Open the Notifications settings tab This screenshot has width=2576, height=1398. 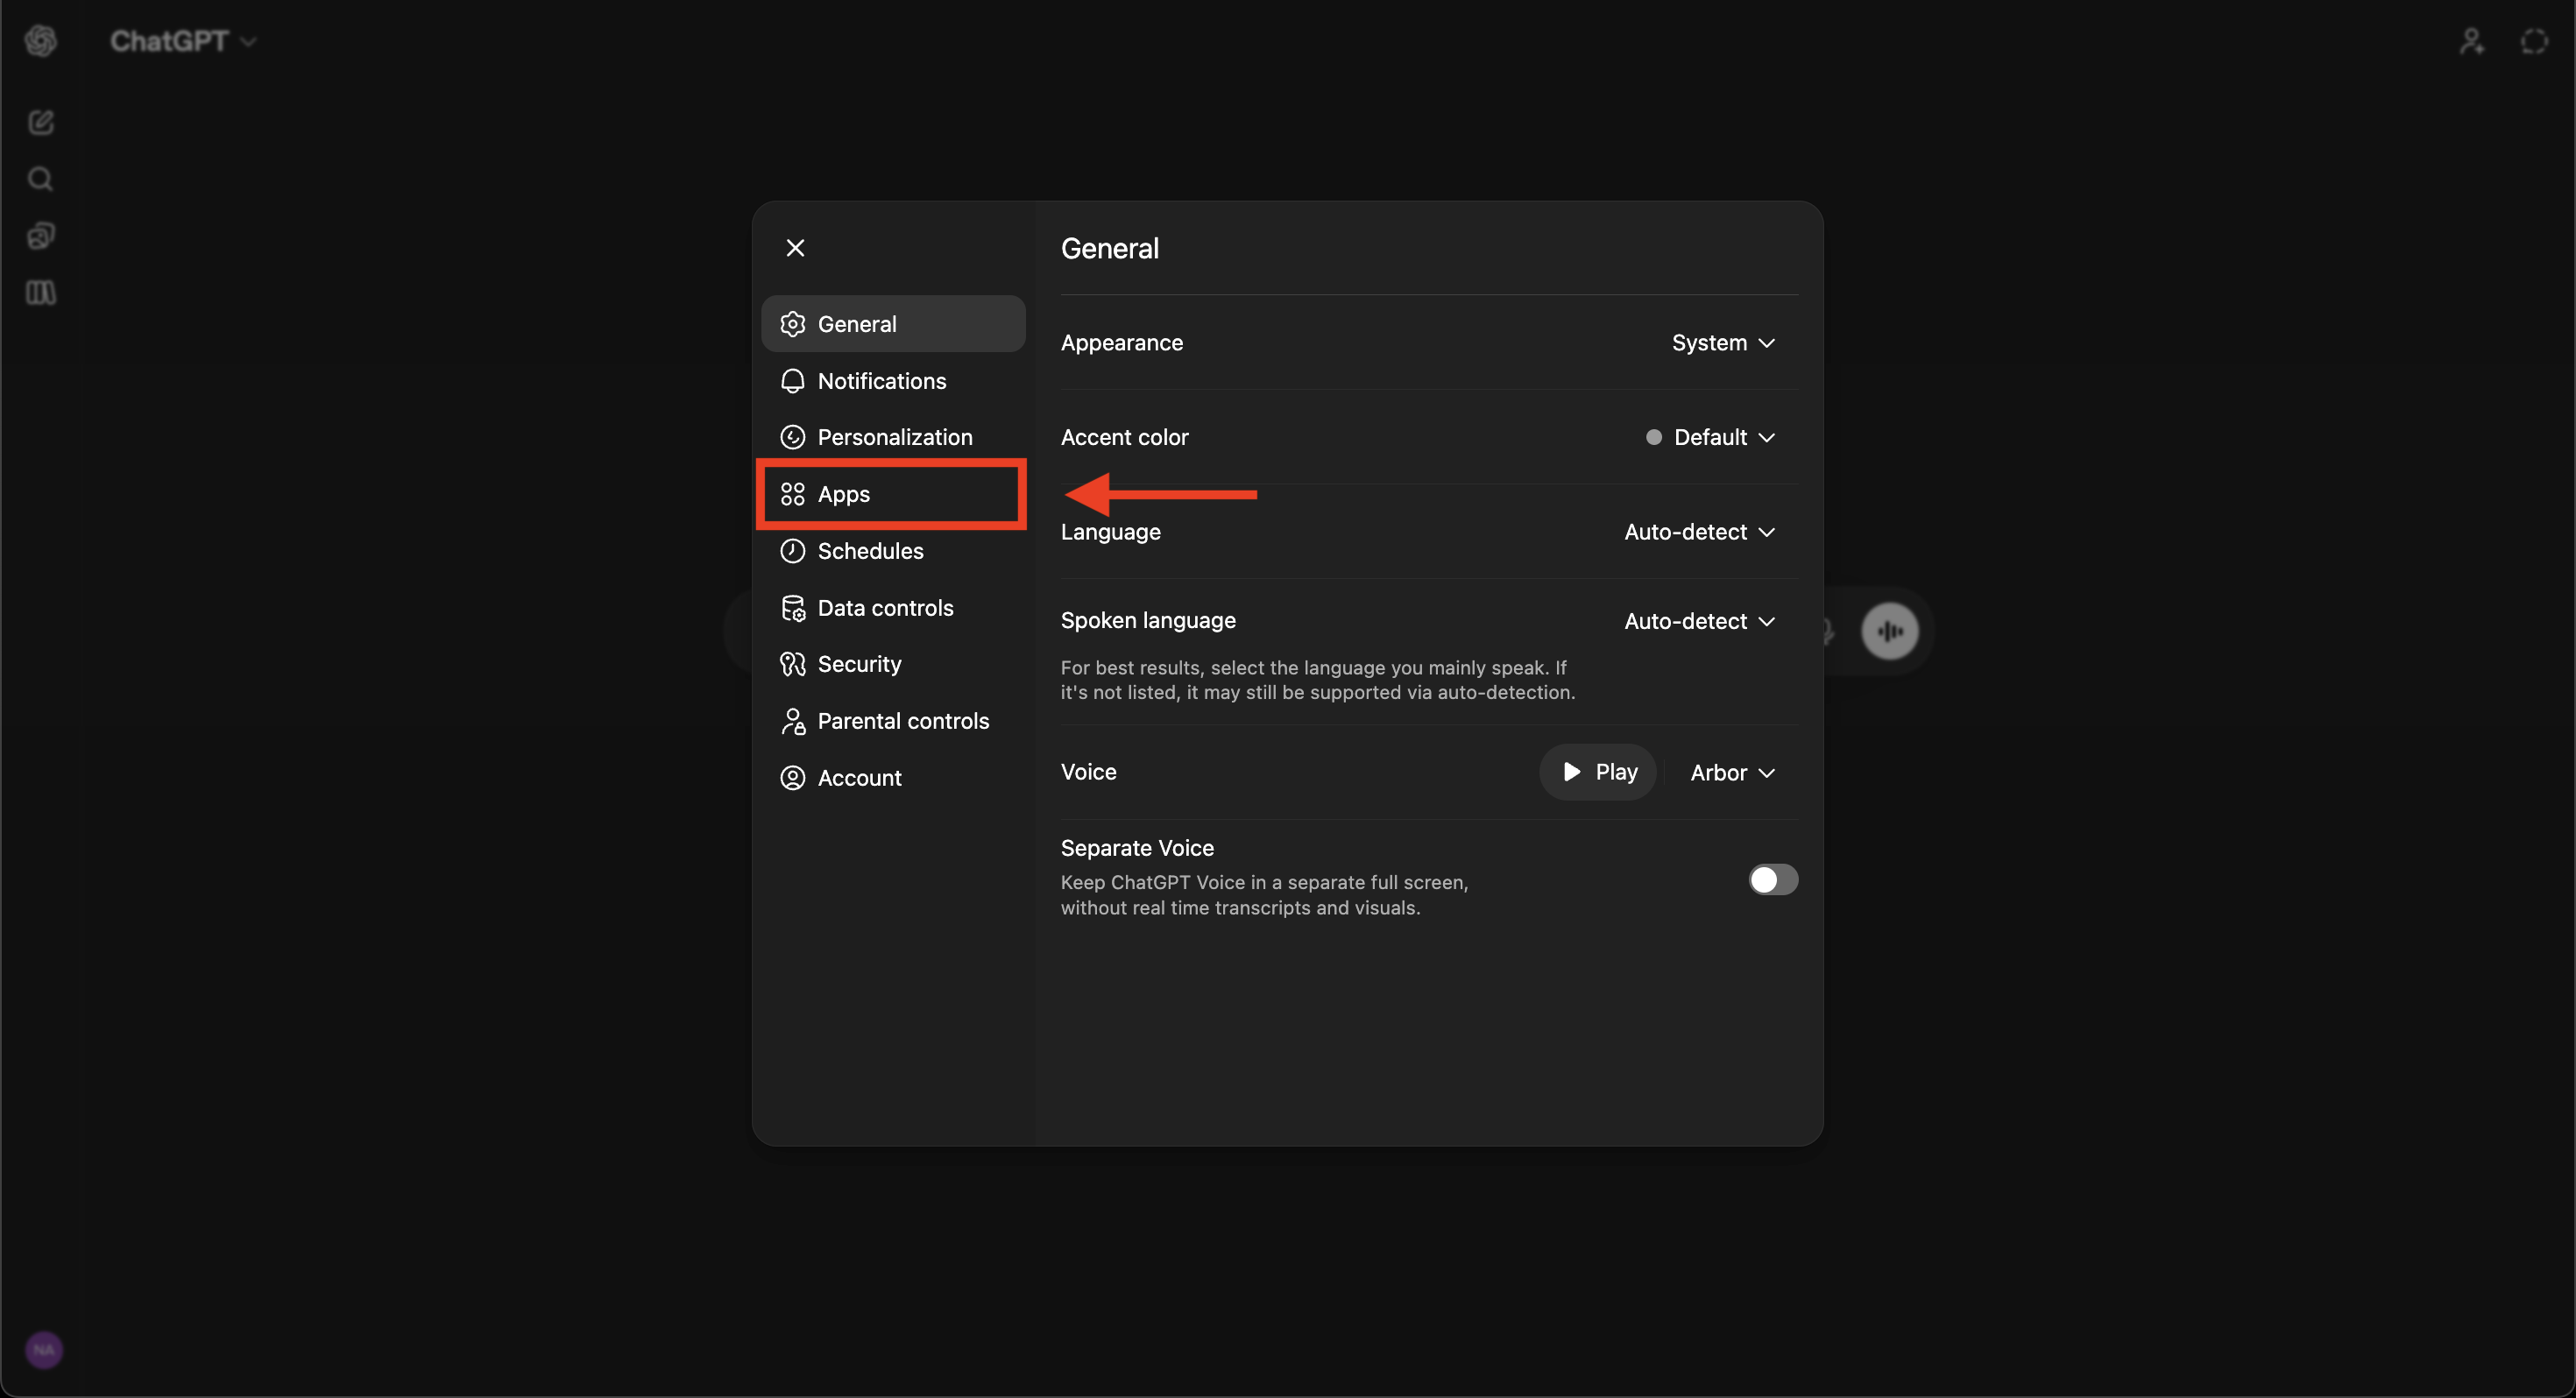(x=893, y=381)
